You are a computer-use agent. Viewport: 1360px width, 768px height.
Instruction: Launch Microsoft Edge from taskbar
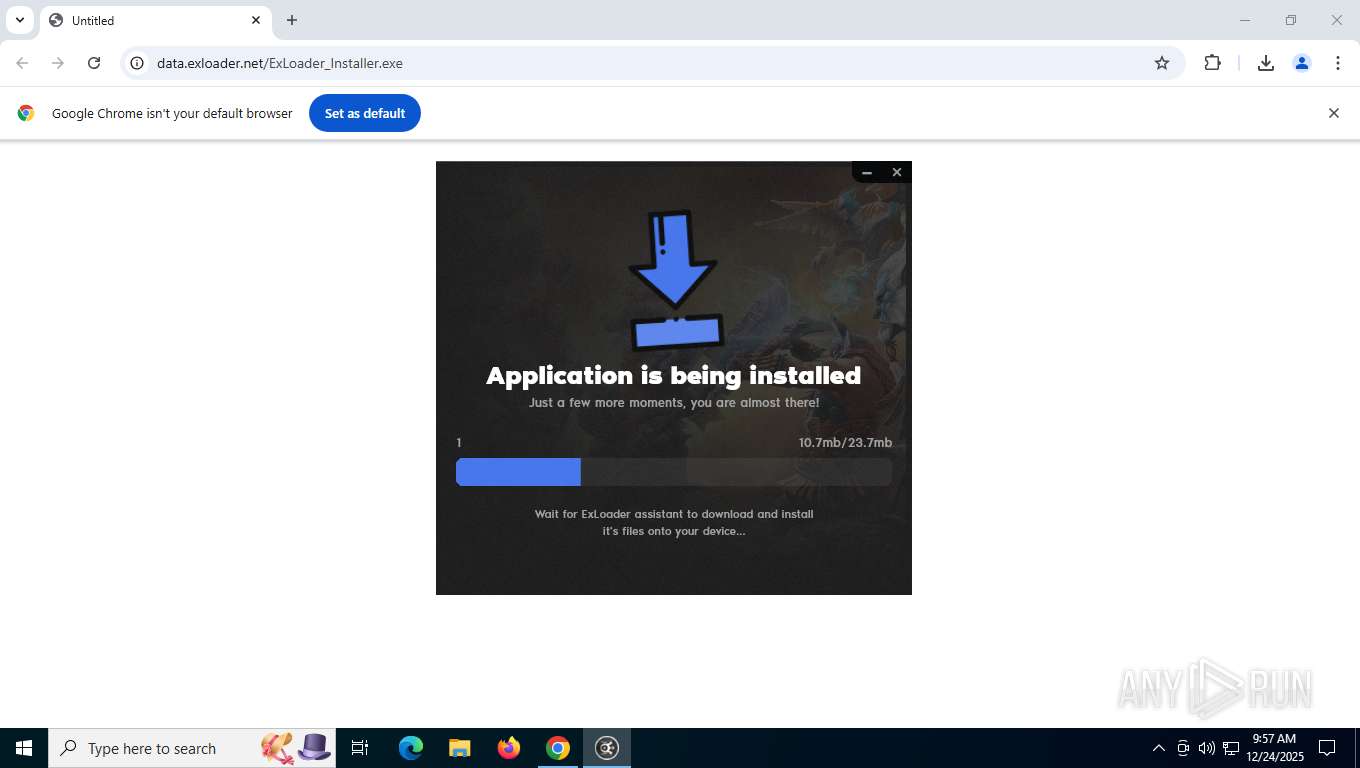pos(411,748)
